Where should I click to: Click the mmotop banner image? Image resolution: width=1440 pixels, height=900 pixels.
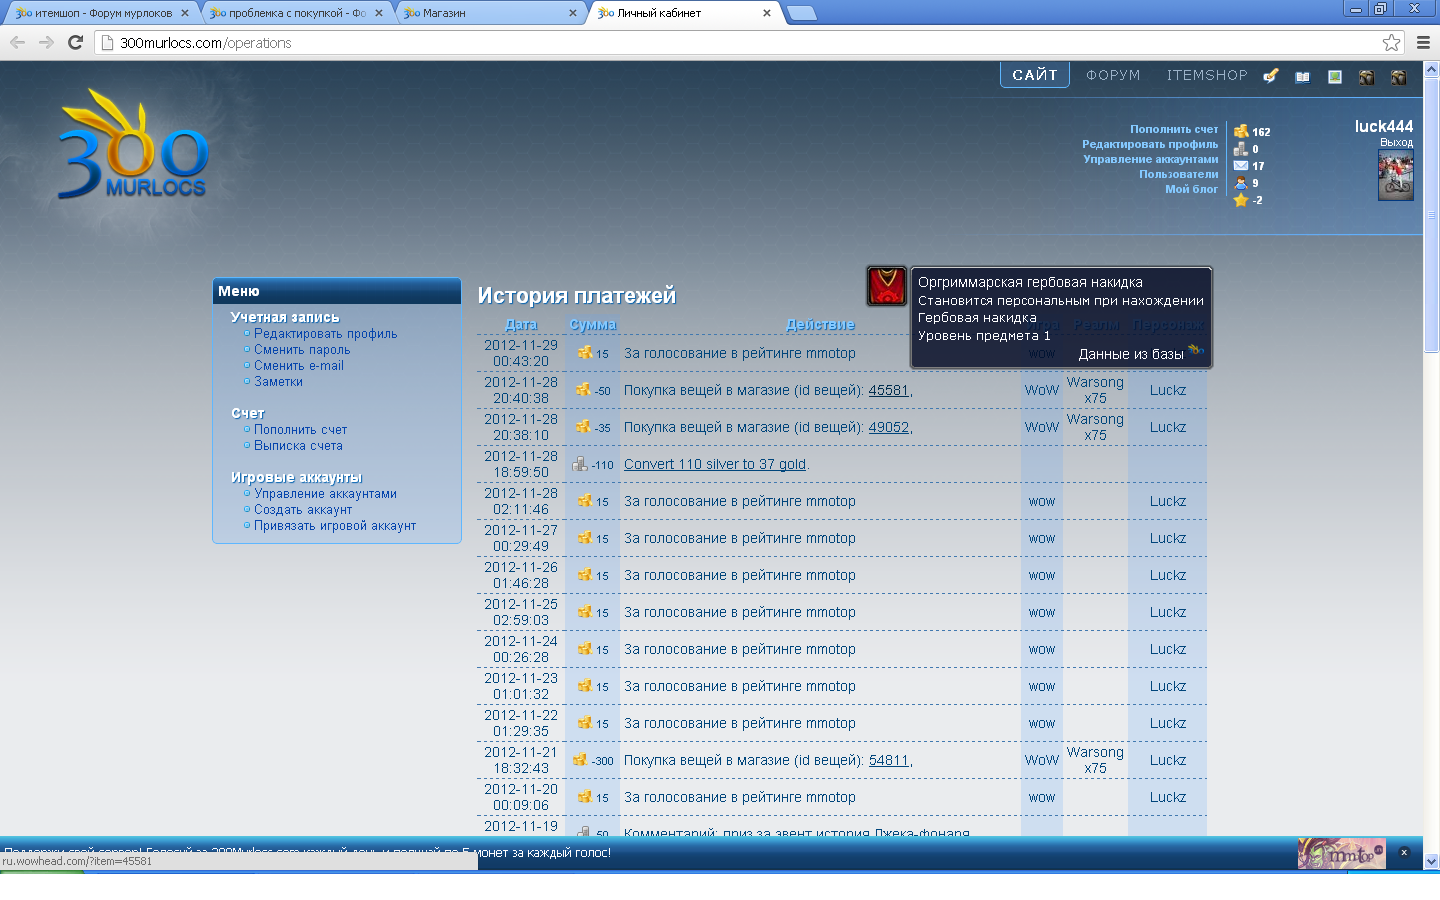1341,853
